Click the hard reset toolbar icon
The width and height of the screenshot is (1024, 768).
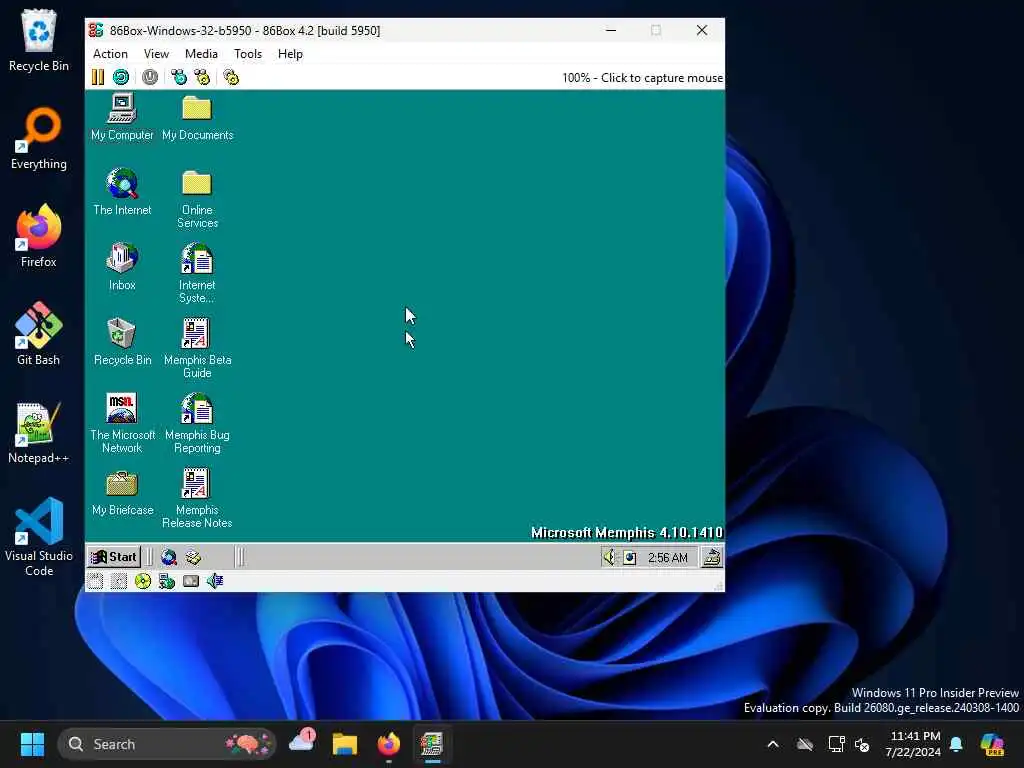(x=121, y=77)
